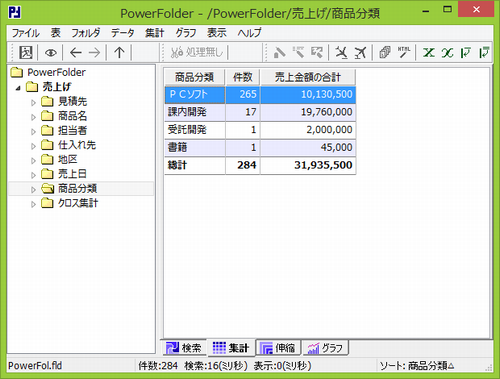500x379 pixels.
Task: Click the greyed pencil edit icon
Action: click(279, 52)
